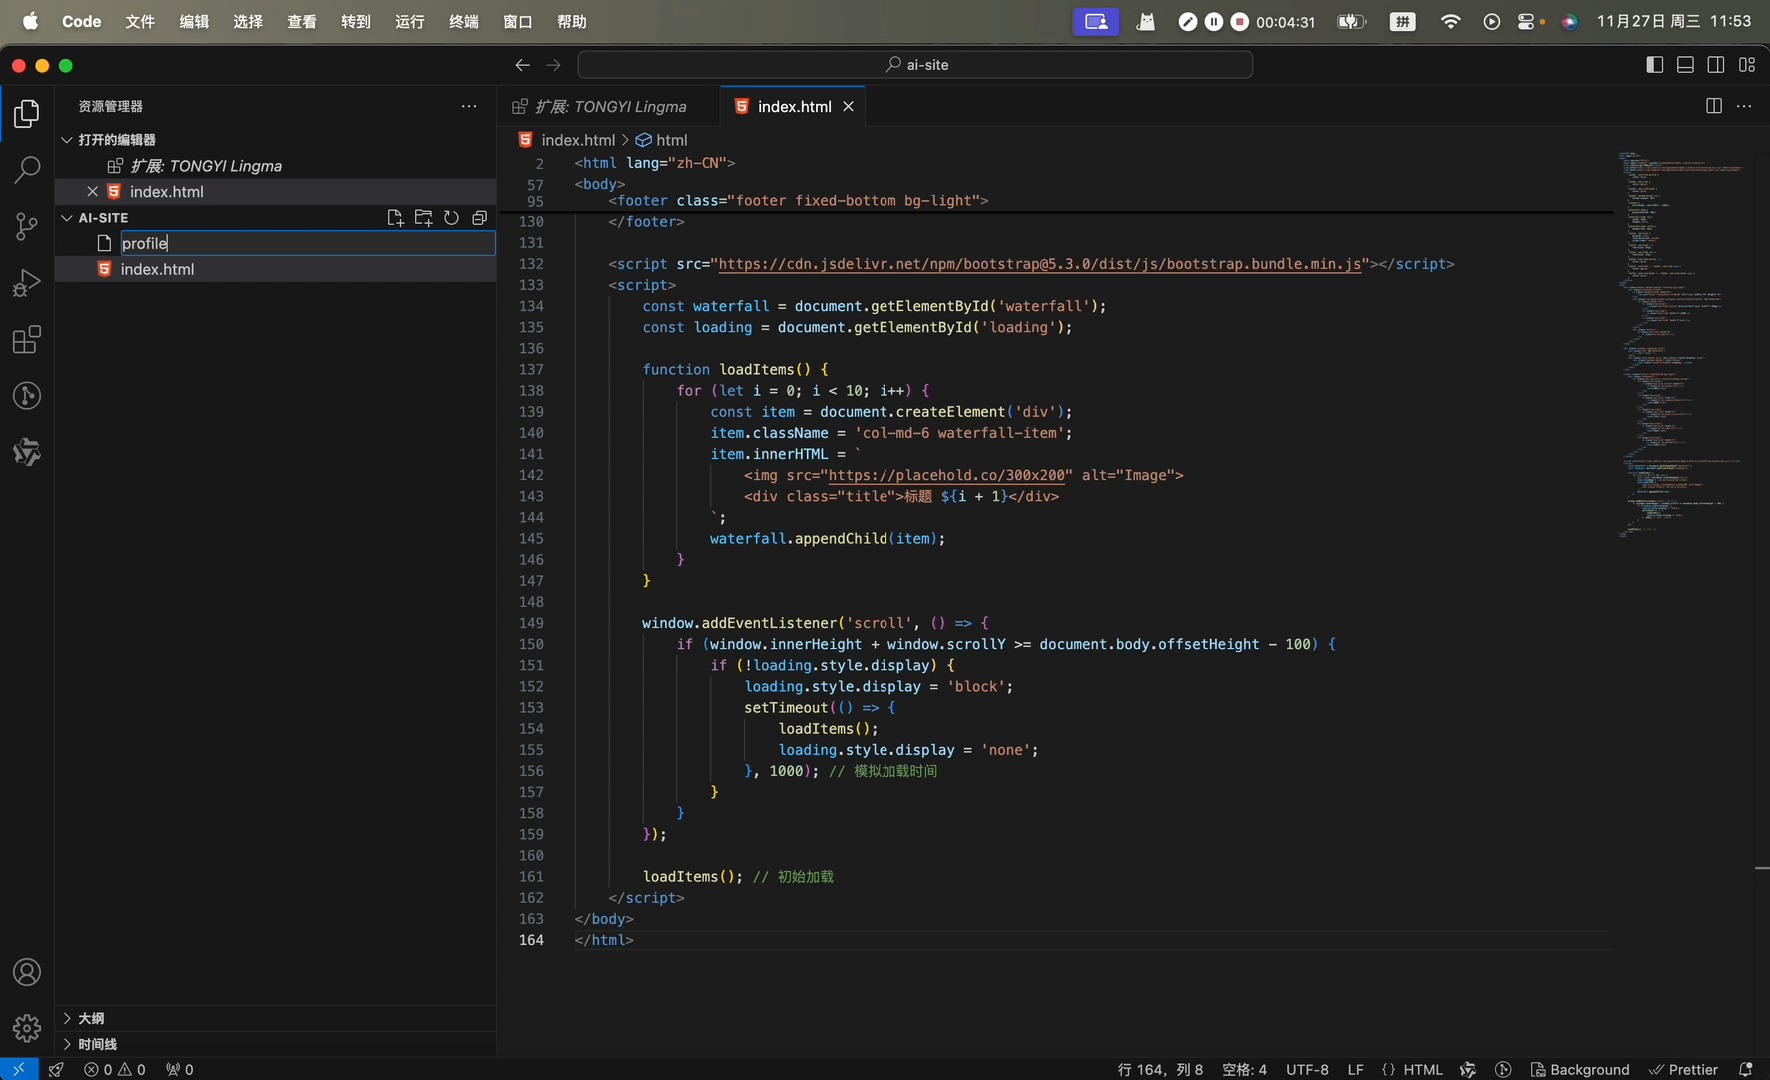Image resolution: width=1770 pixels, height=1080 pixels.
Task: Toggle the bottom panel visibility
Action: (1685, 65)
